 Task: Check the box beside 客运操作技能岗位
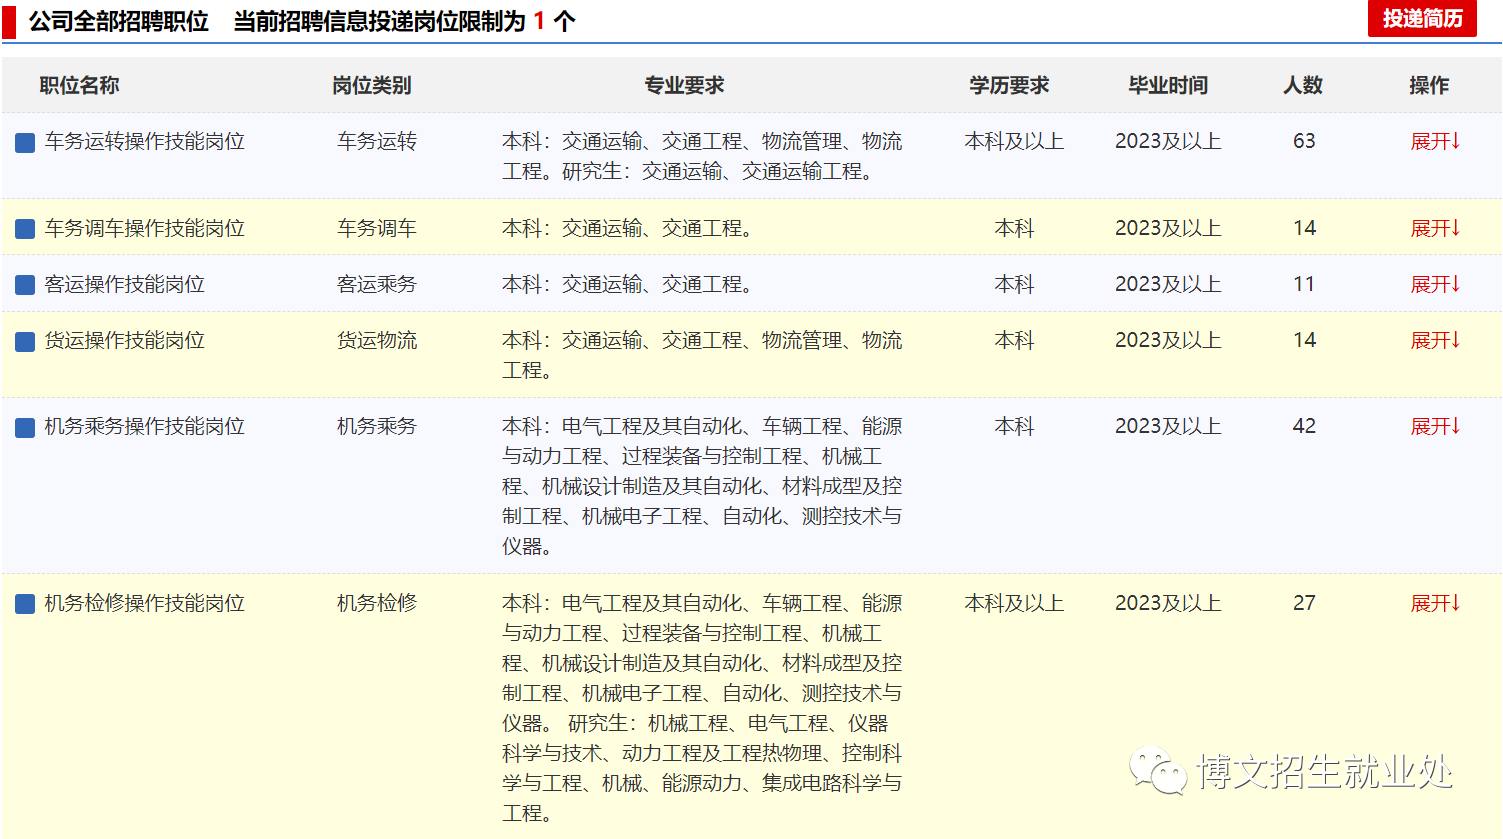click(25, 286)
